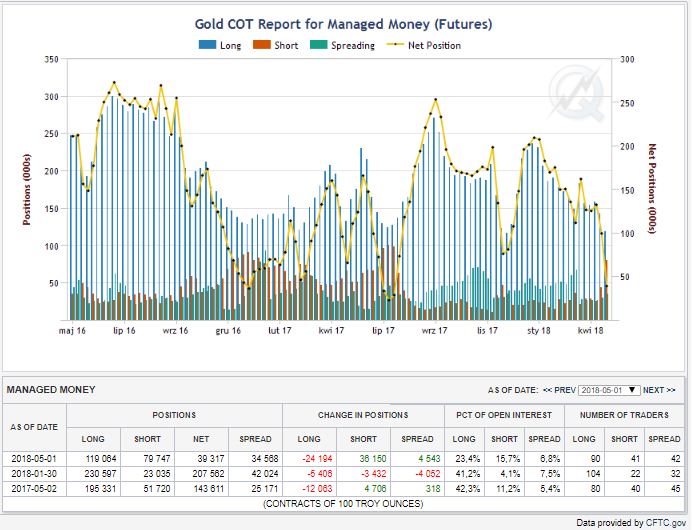Click spread value 34 568
Image resolution: width=692 pixels, height=530 pixels.
[265, 459]
